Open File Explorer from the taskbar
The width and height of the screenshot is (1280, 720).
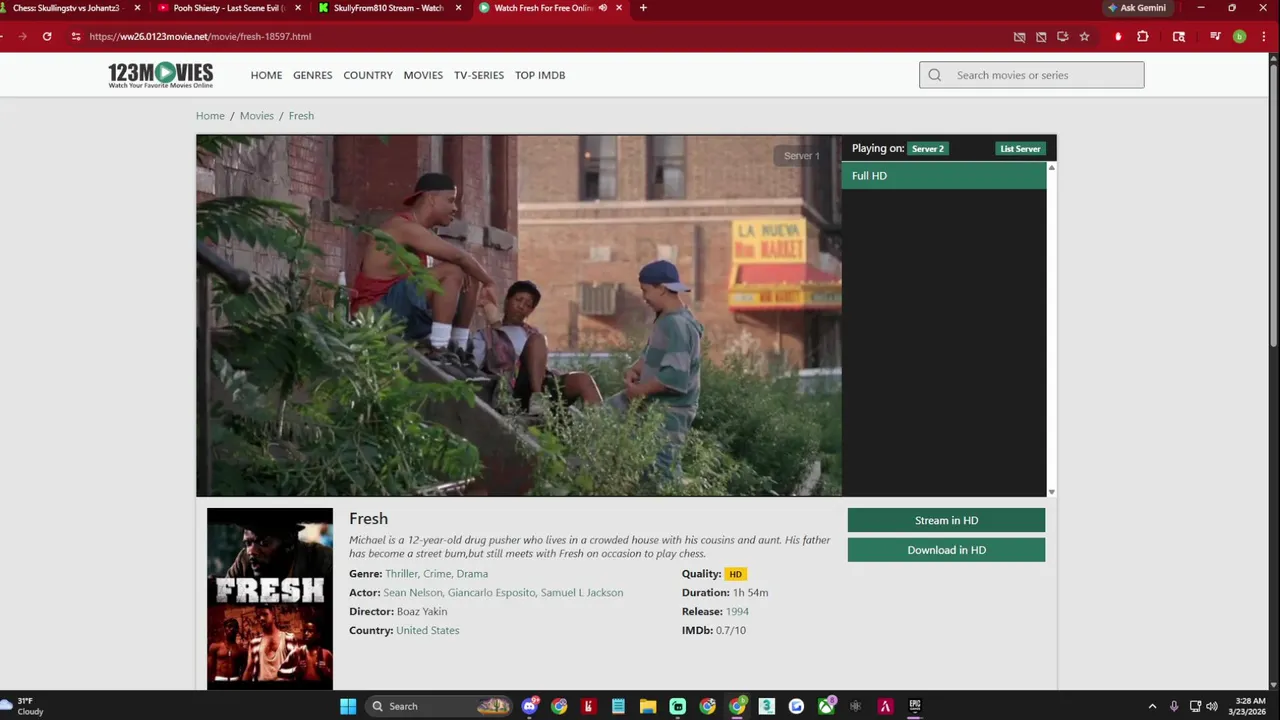tap(648, 706)
